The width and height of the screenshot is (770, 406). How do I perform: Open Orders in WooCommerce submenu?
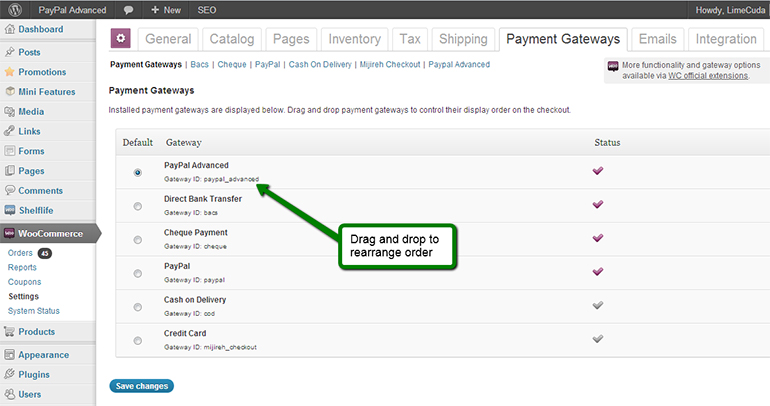point(20,253)
